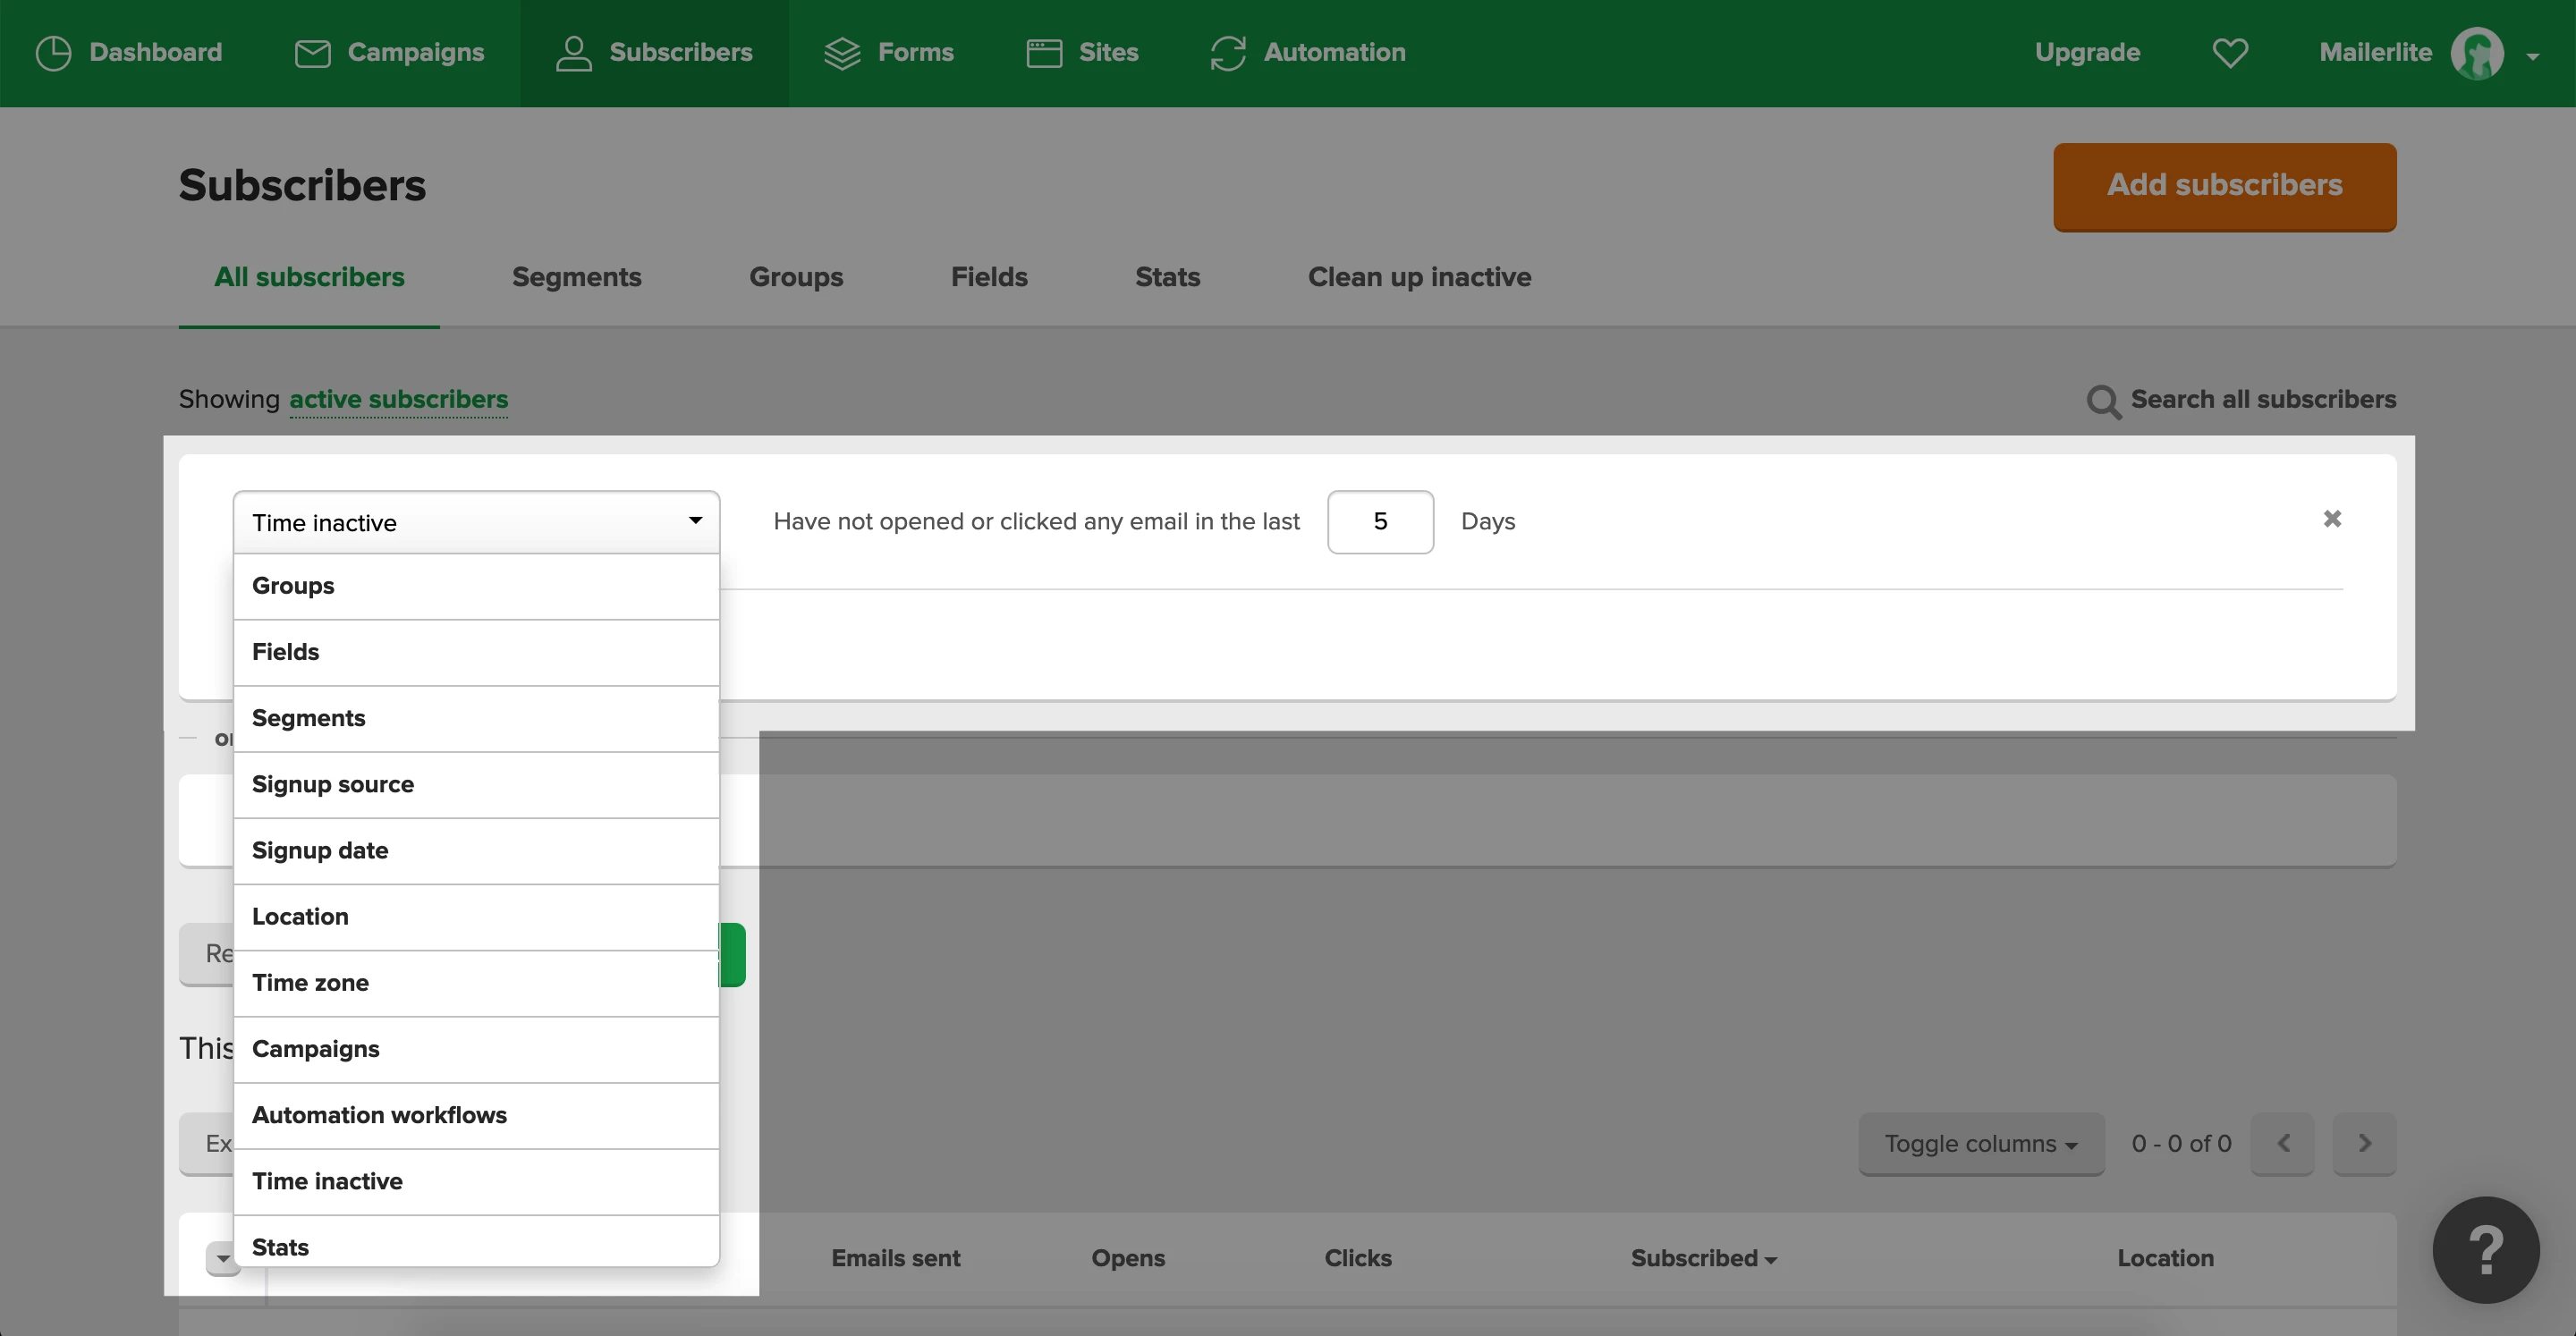Click the Sites browser window icon

(x=1044, y=53)
